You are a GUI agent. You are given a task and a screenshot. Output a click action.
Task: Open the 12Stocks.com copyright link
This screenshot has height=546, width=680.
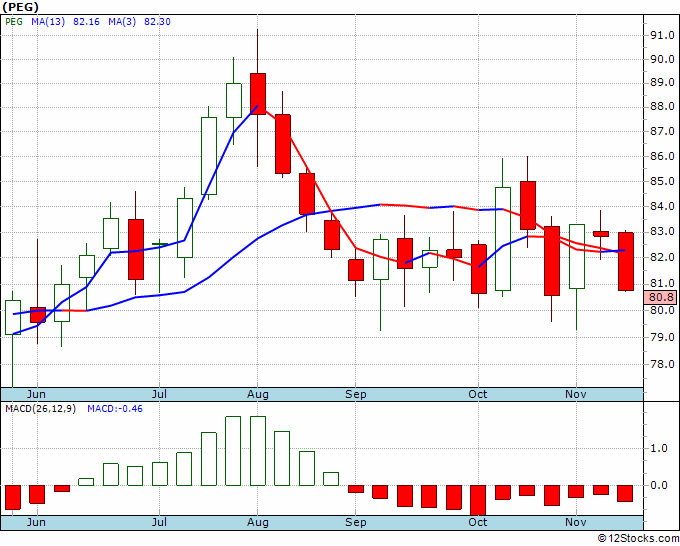638,539
